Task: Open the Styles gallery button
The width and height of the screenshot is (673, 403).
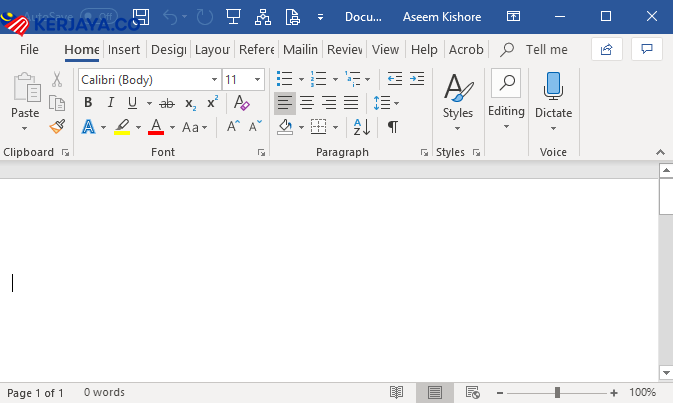Action: pyautogui.click(x=458, y=100)
